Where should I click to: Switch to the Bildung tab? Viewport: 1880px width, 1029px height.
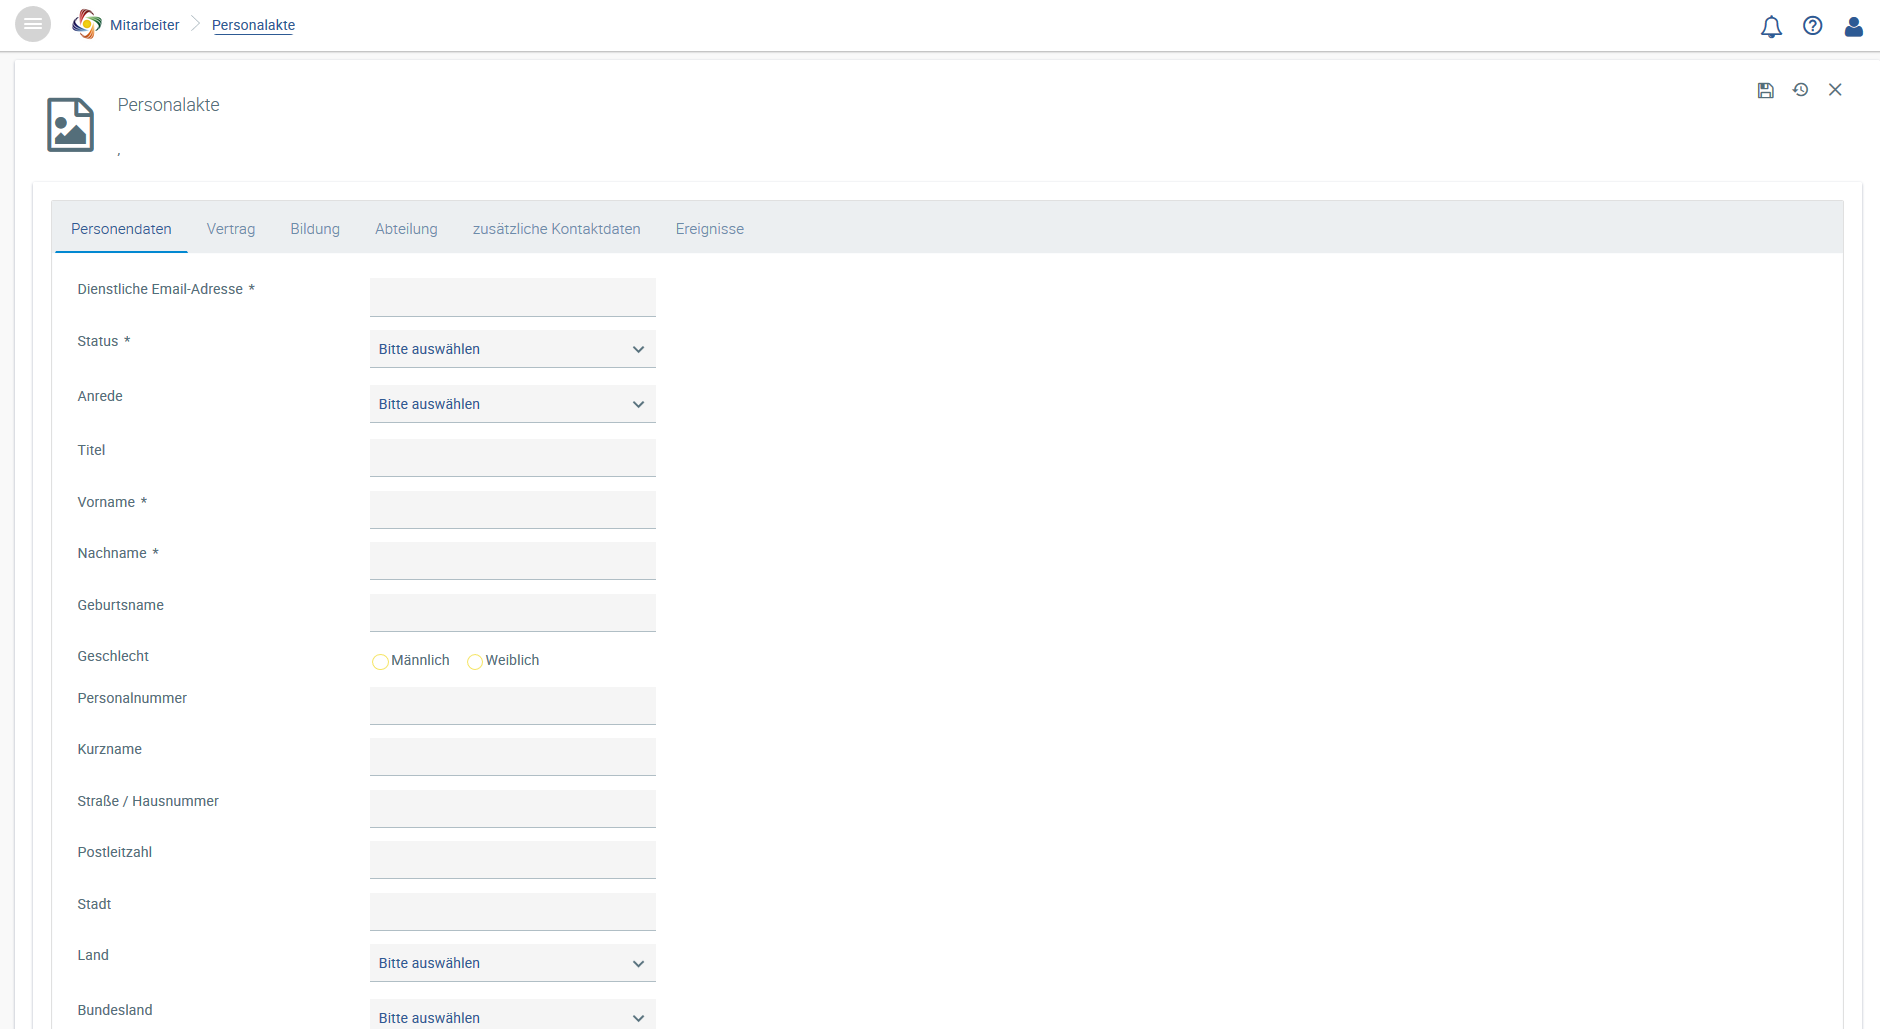(315, 229)
